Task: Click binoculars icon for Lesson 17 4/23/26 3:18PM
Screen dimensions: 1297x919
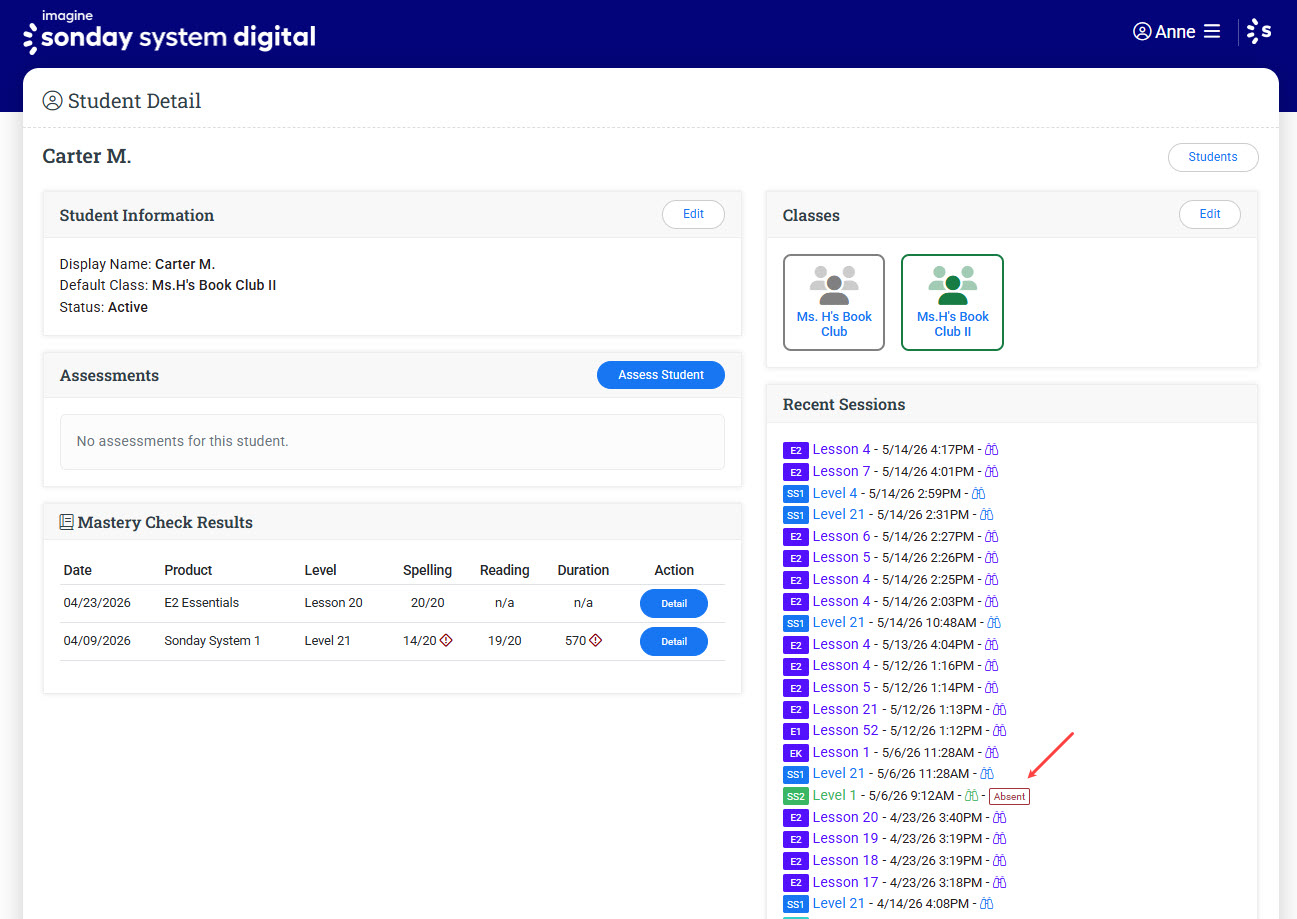Action: (999, 883)
